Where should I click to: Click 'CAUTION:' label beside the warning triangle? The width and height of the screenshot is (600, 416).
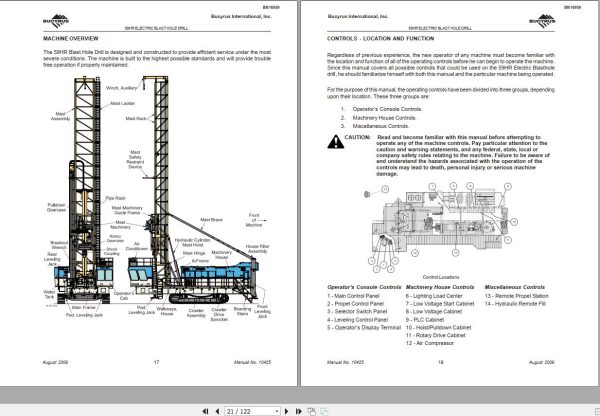(357, 137)
